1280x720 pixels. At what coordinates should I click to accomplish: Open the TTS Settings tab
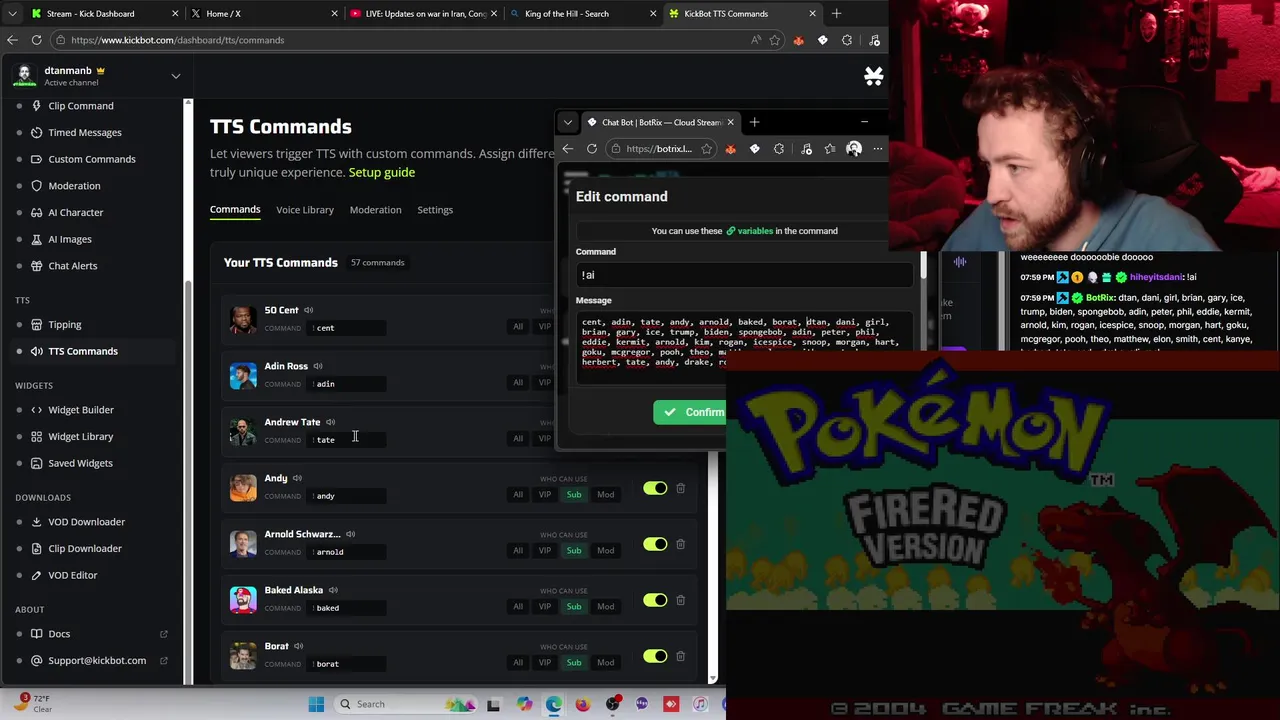click(x=435, y=210)
